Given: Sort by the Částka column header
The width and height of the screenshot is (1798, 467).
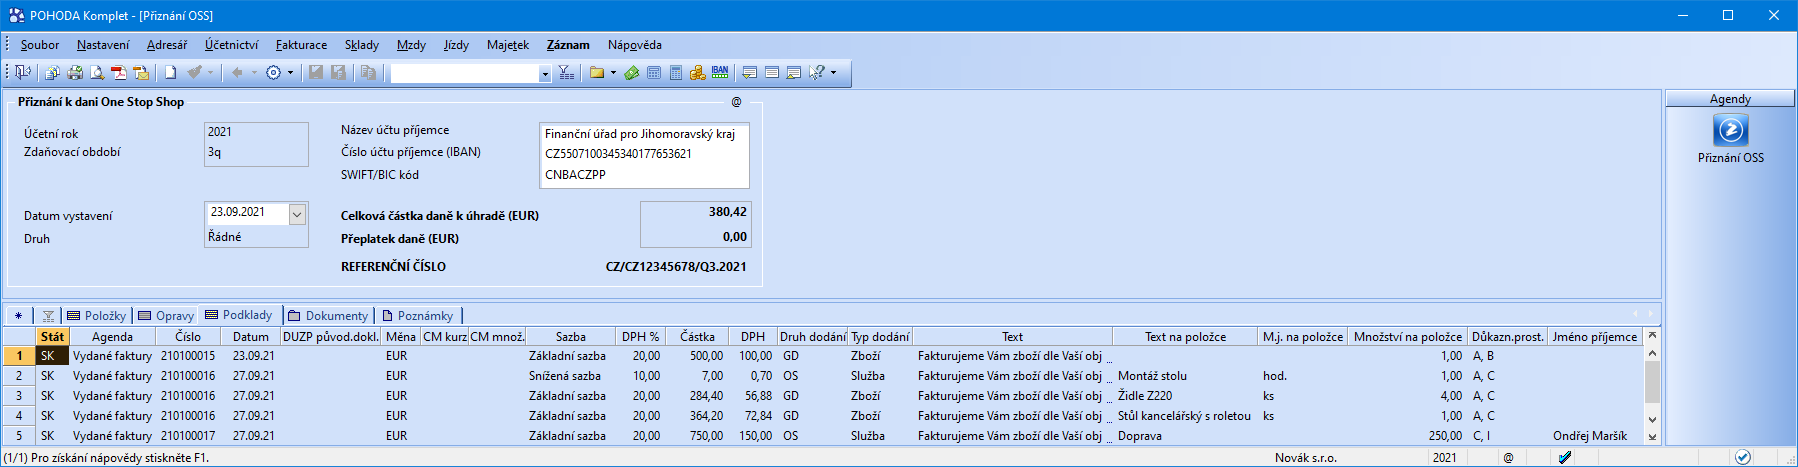Looking at the screenshot, I should [x=697, y=337].
